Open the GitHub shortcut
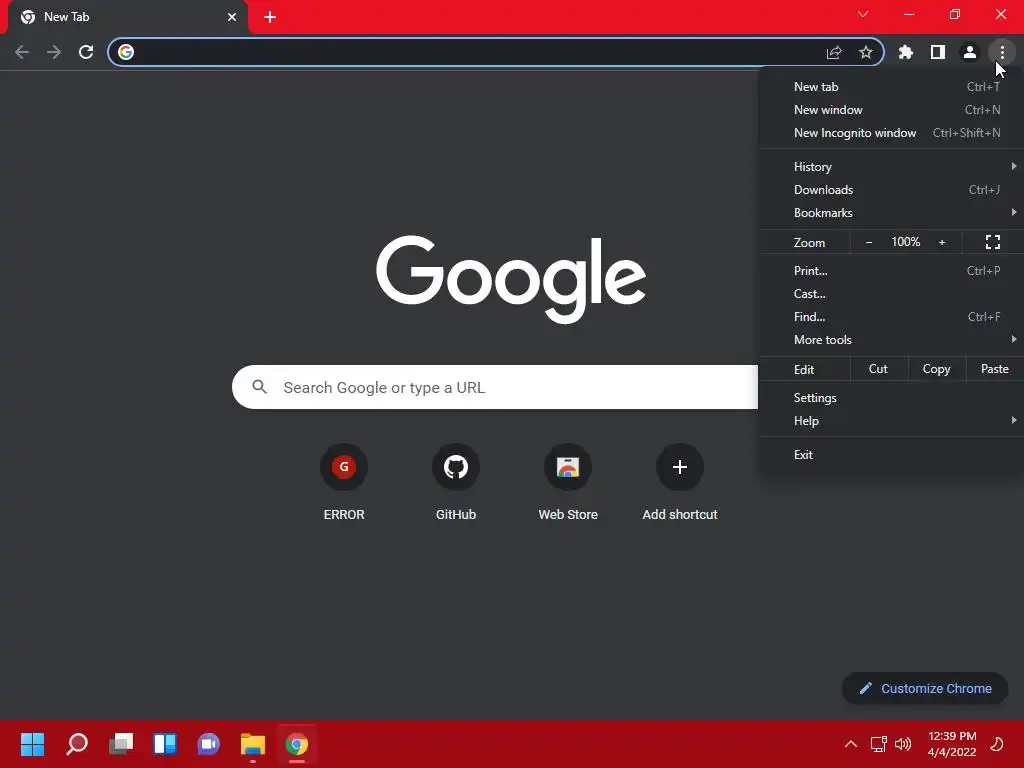This screenshot has width=1024, height=768. click(456, 483)
